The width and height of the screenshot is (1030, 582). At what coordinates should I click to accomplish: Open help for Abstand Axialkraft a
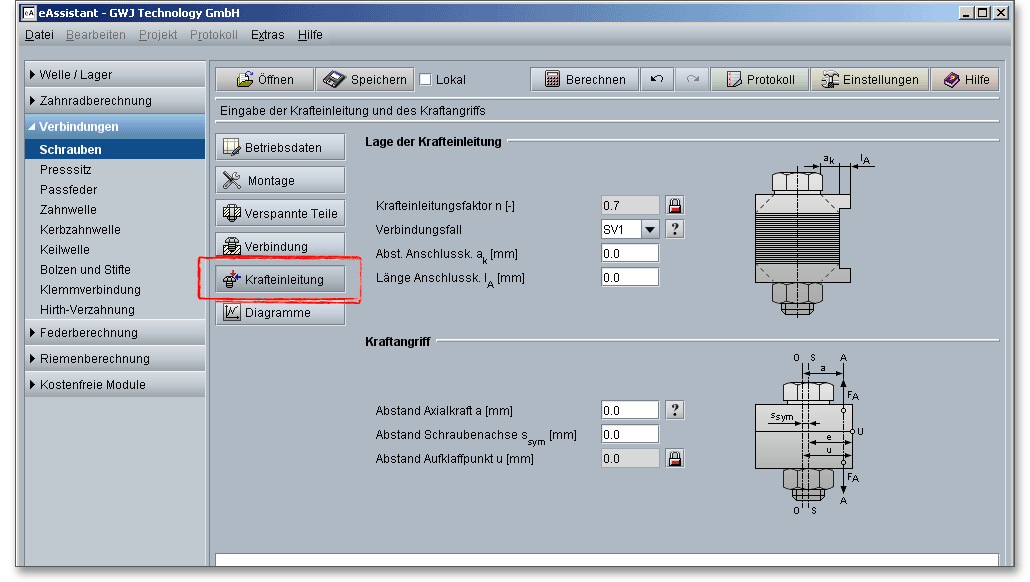(675, 410)
